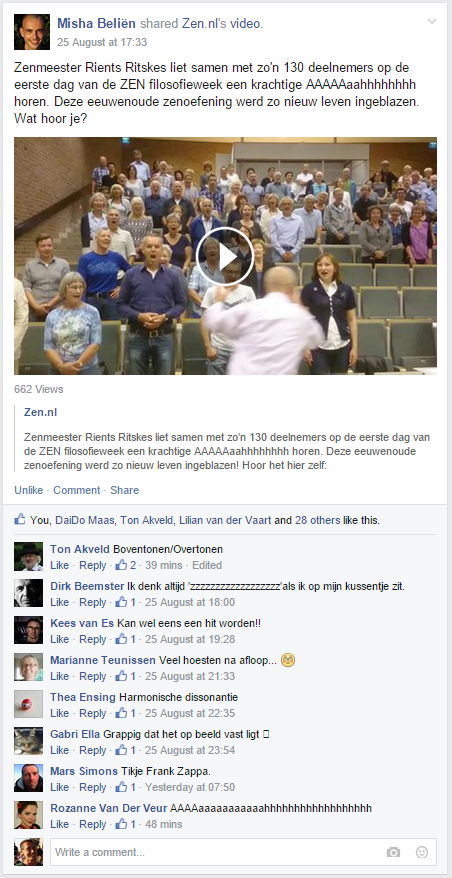Play the Zen.nl video
452x878 pixels.
coord(225,256)
